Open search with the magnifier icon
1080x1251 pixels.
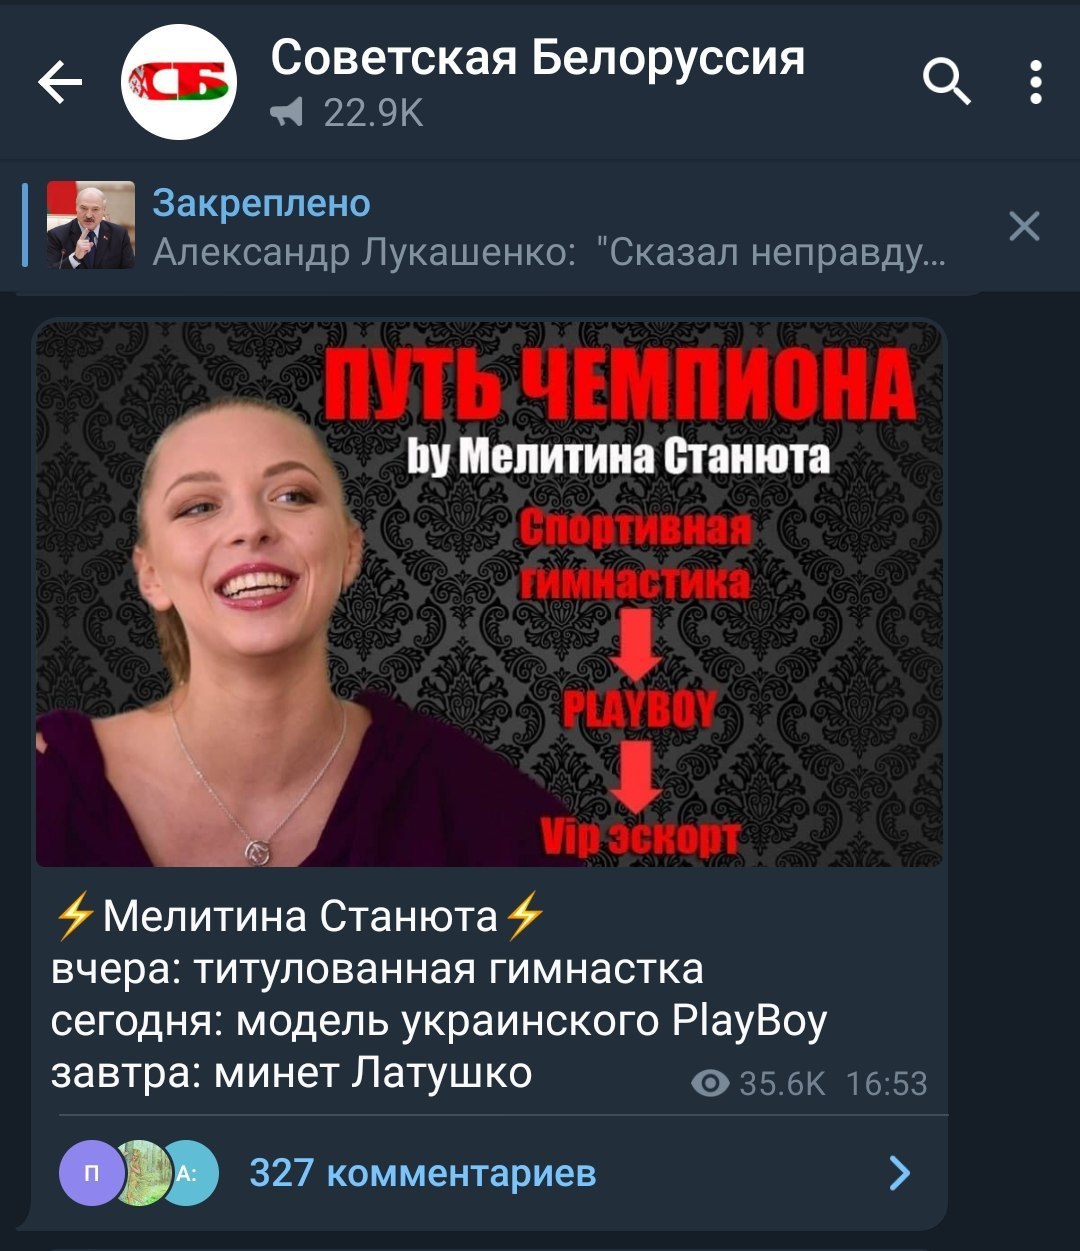point(945,80)
